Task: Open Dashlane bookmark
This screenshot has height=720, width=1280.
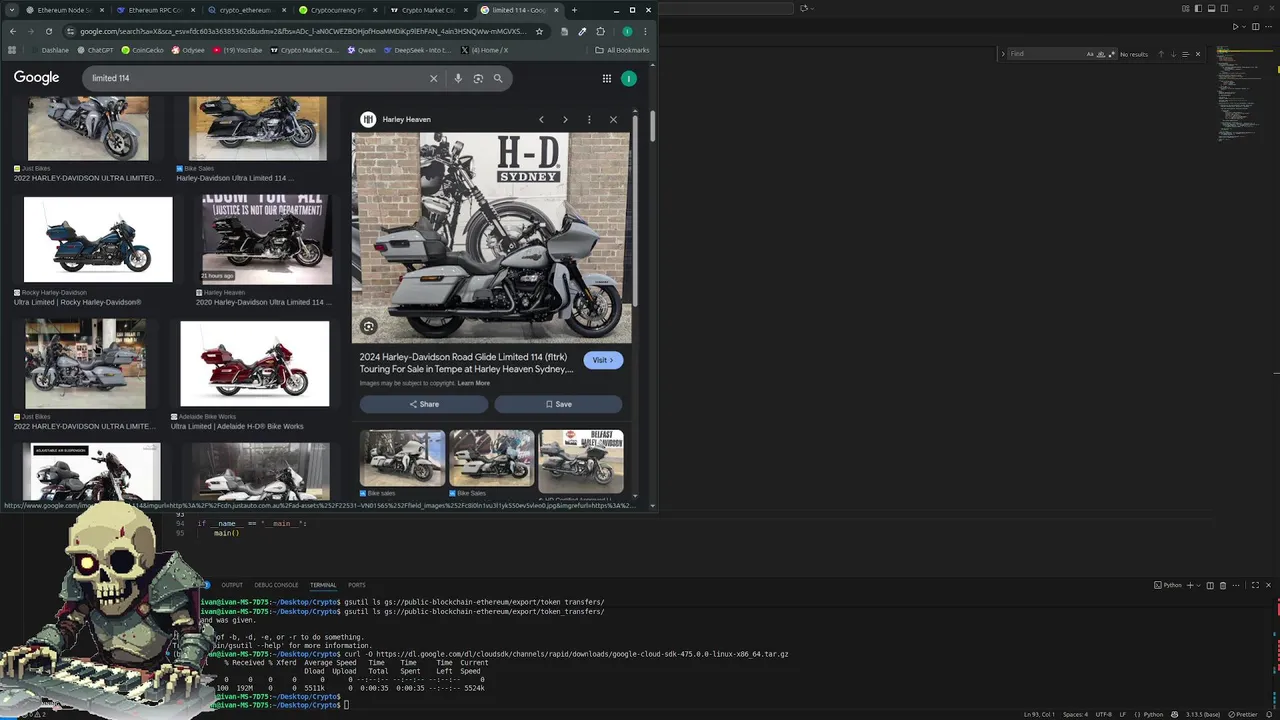Action: click(48, 50)
